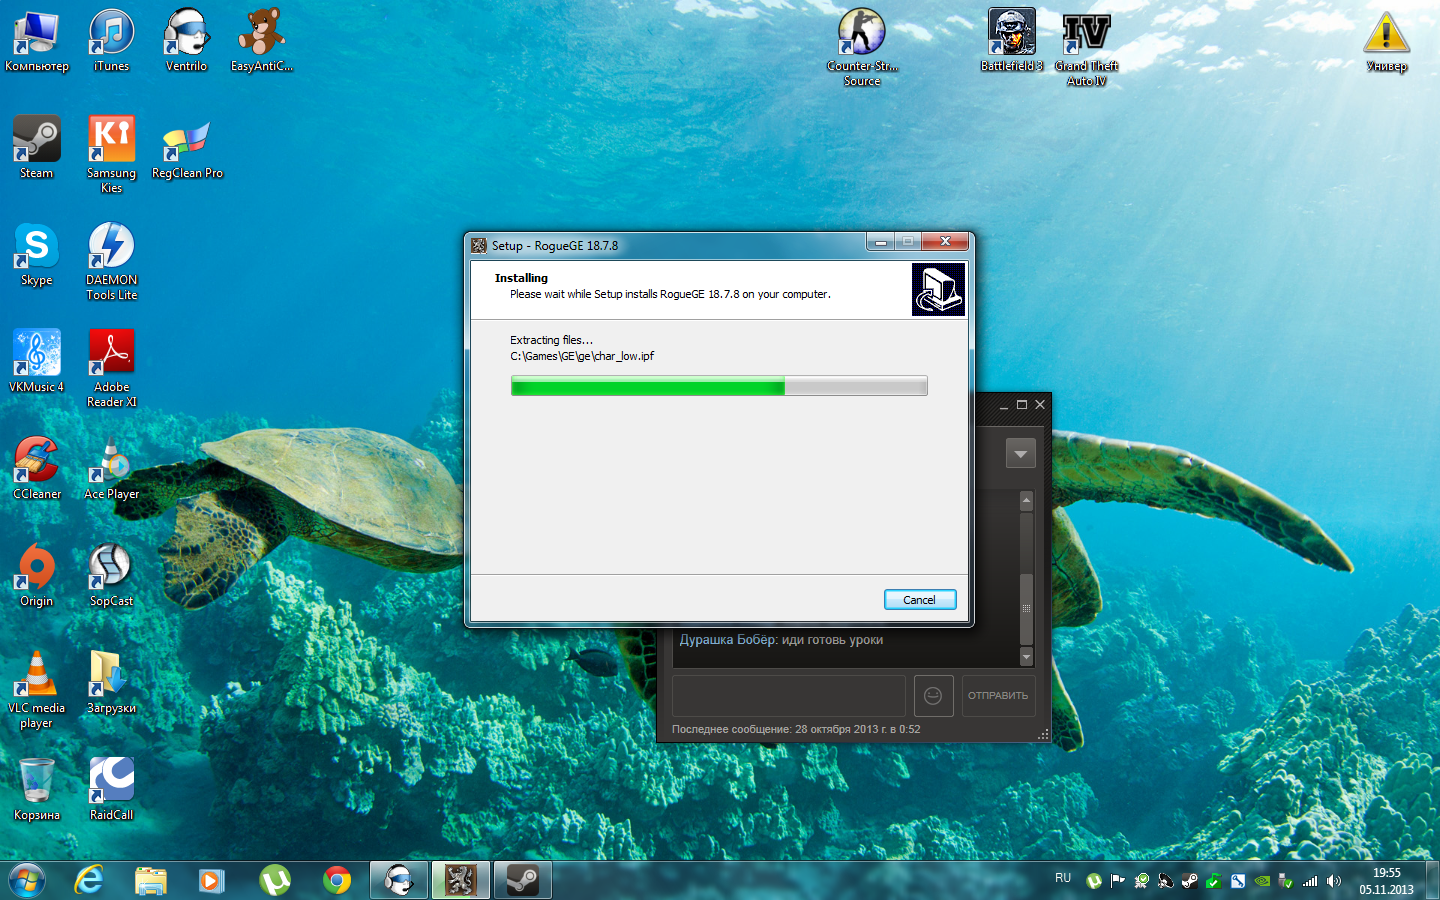Open the chat window dropdown arrow
This screenshot has width=1440, height=900.
(x=1020, y=454)
